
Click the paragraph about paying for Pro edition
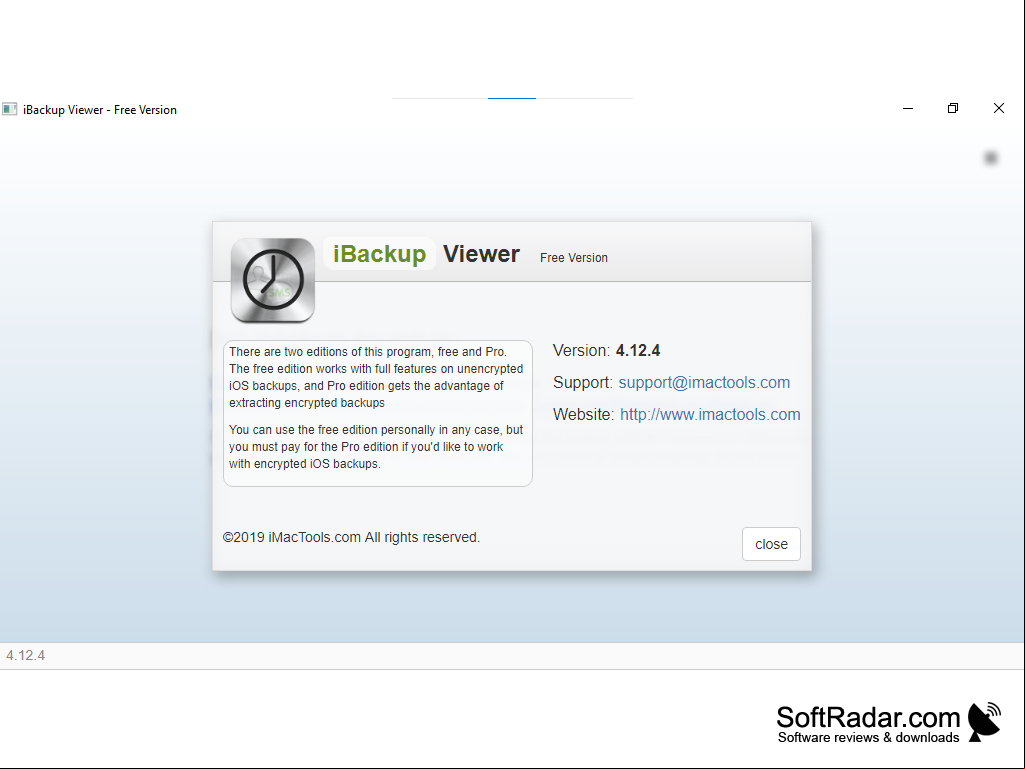(376, 447)
